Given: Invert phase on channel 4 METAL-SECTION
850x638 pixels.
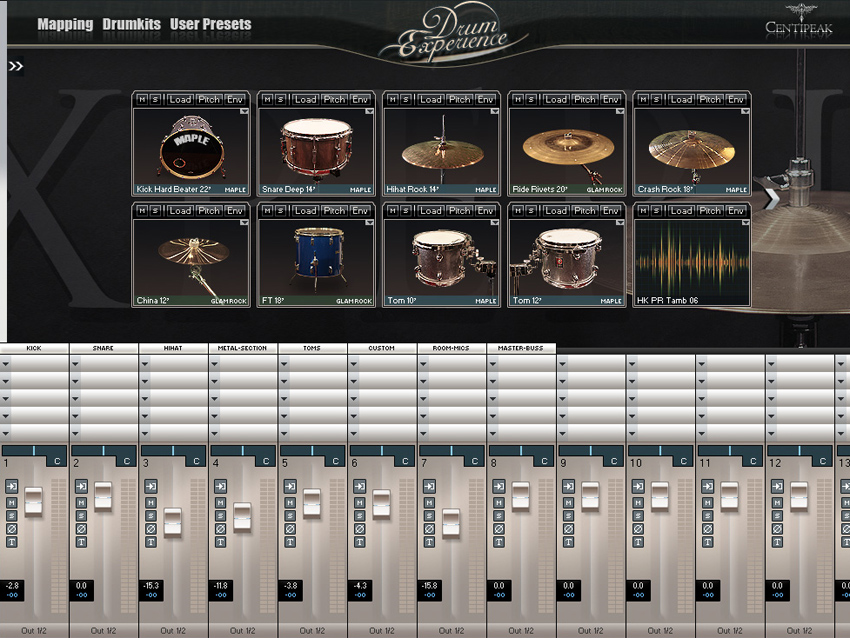Looking at the screenshot, I should [x=220, y=529].
